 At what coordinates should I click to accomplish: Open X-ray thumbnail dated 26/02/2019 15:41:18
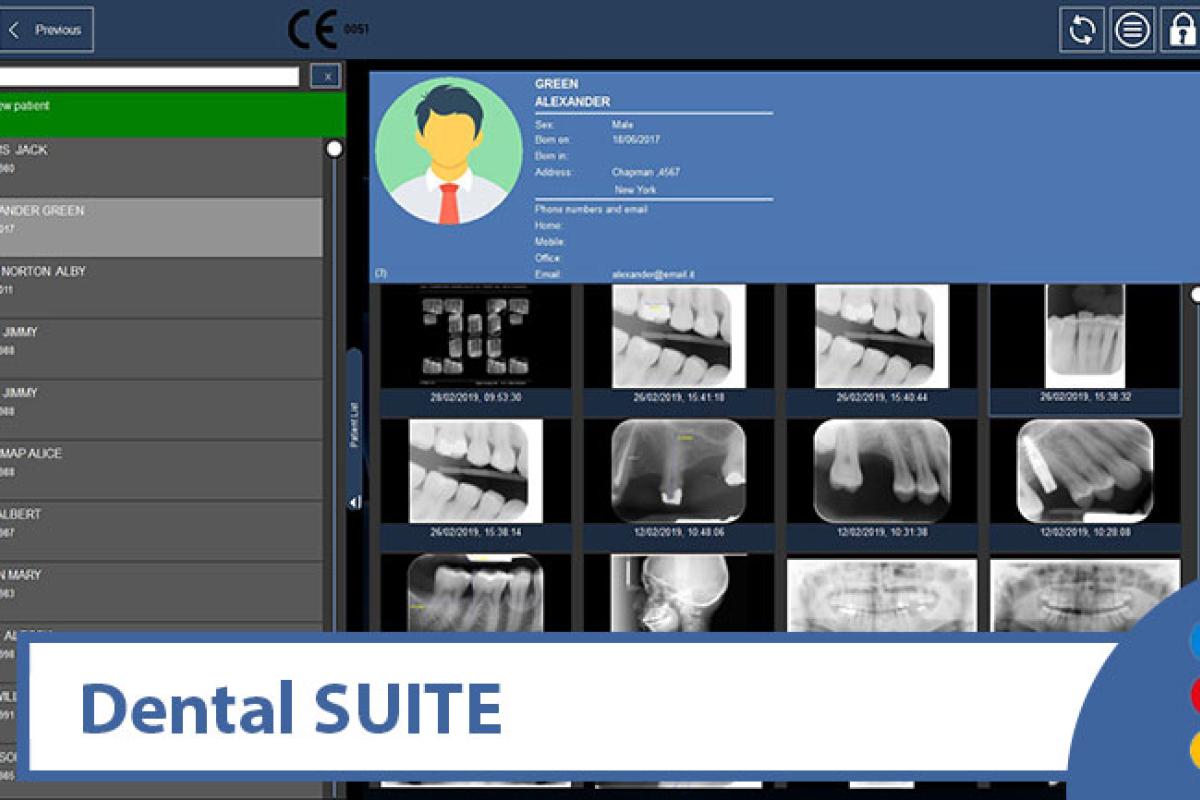click(x=679, y=337)
